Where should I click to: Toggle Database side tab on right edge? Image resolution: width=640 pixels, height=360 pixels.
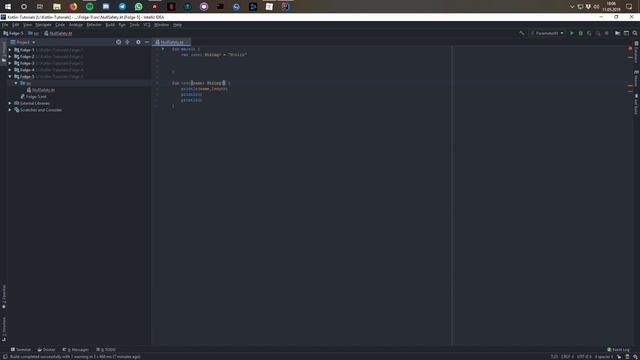[636, 52]
